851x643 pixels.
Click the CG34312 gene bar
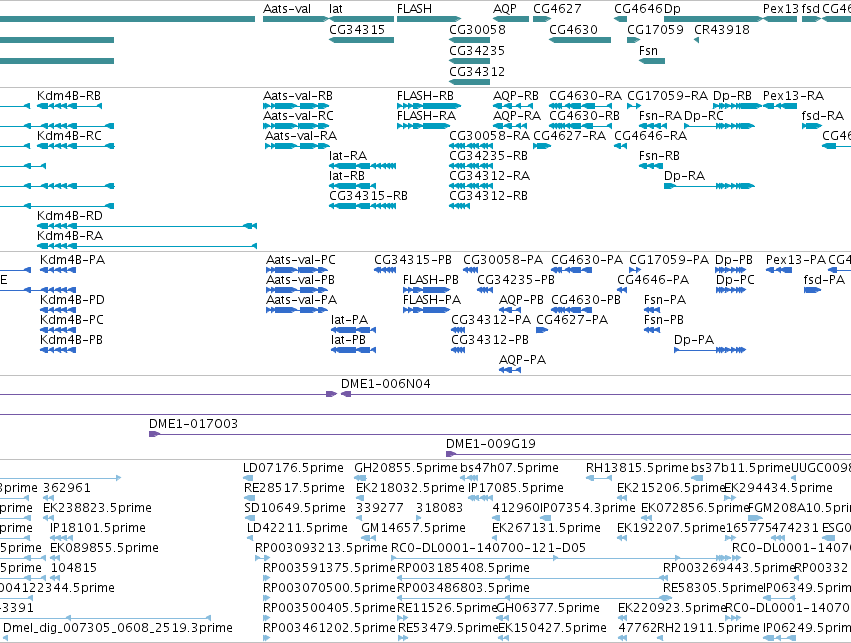470,82
